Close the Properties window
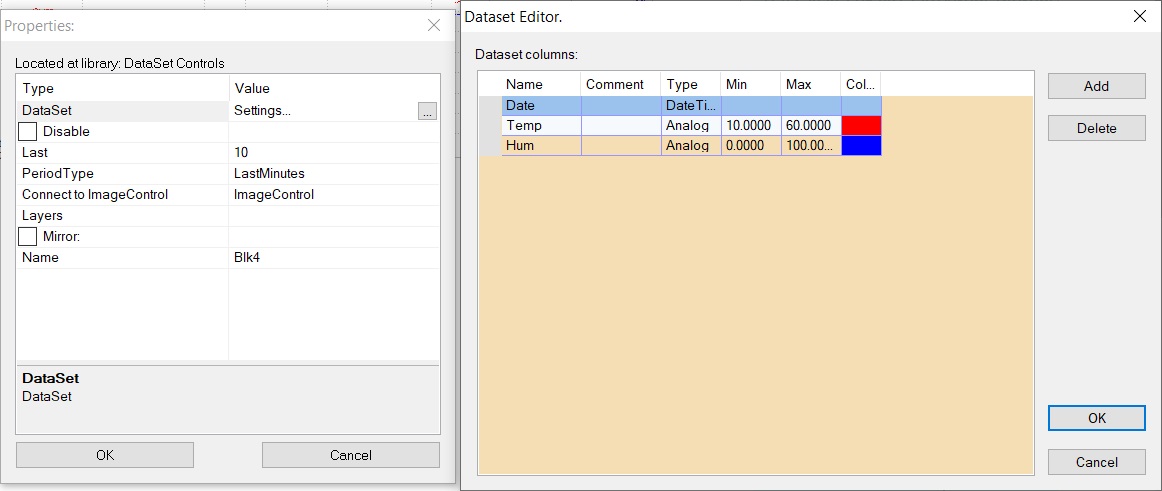The height and width of the screenshot is (491, 1162). coord(434,25)
